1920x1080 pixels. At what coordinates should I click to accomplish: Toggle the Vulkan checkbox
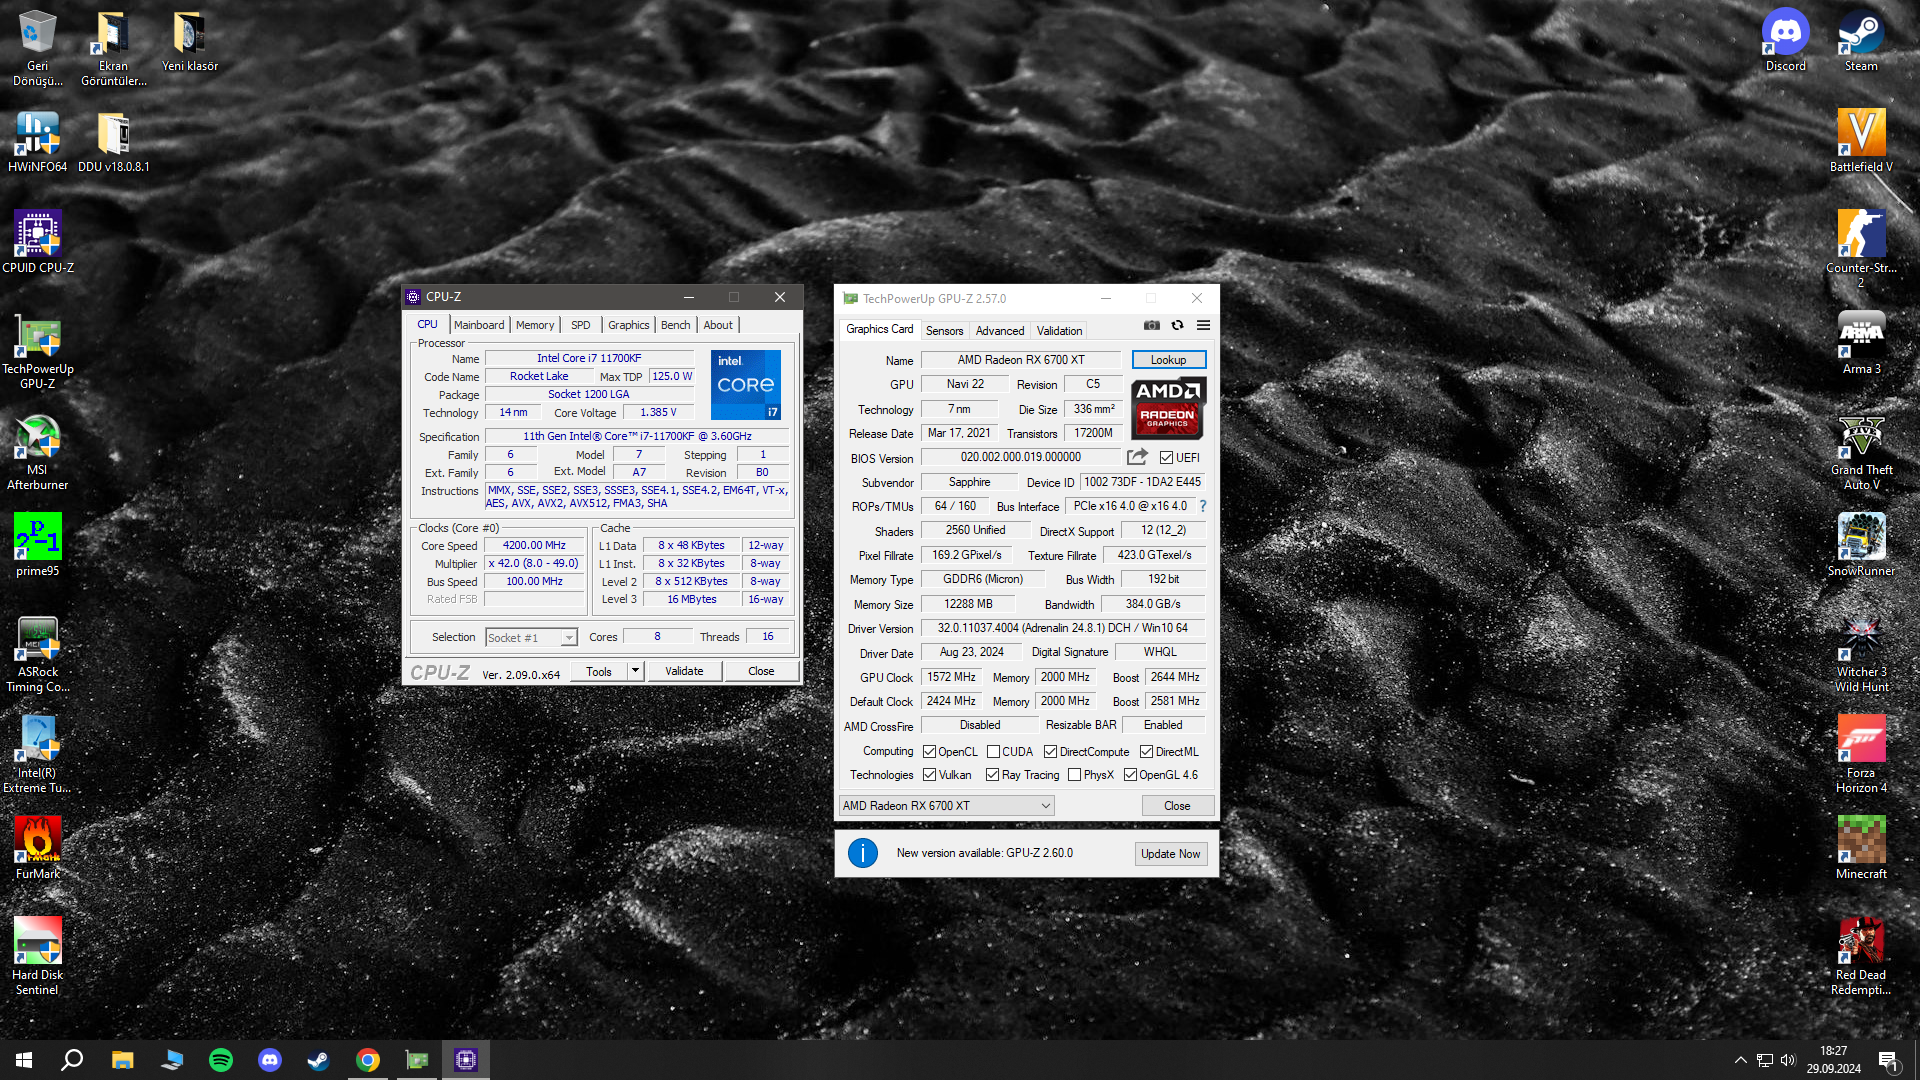pyautogui.click(x=930, y=775)
